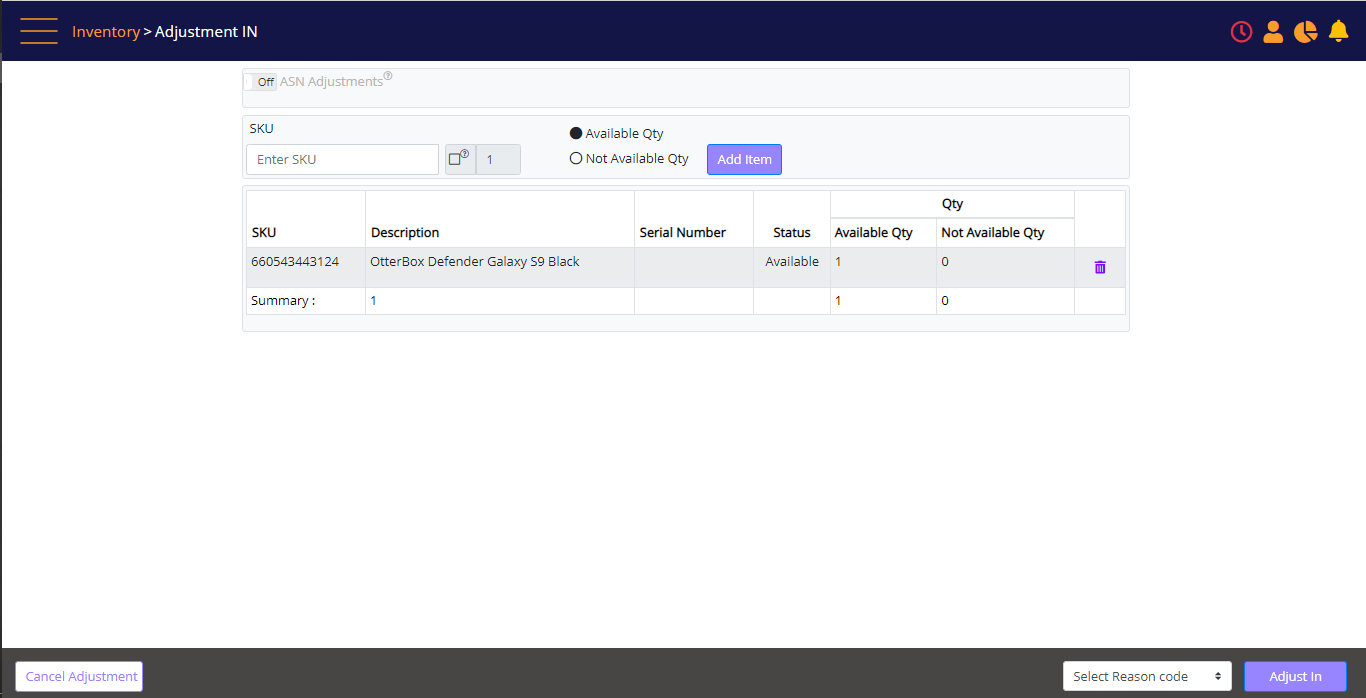
Task: Select the Available Qty radio button
Action: [x=575, y=133]
